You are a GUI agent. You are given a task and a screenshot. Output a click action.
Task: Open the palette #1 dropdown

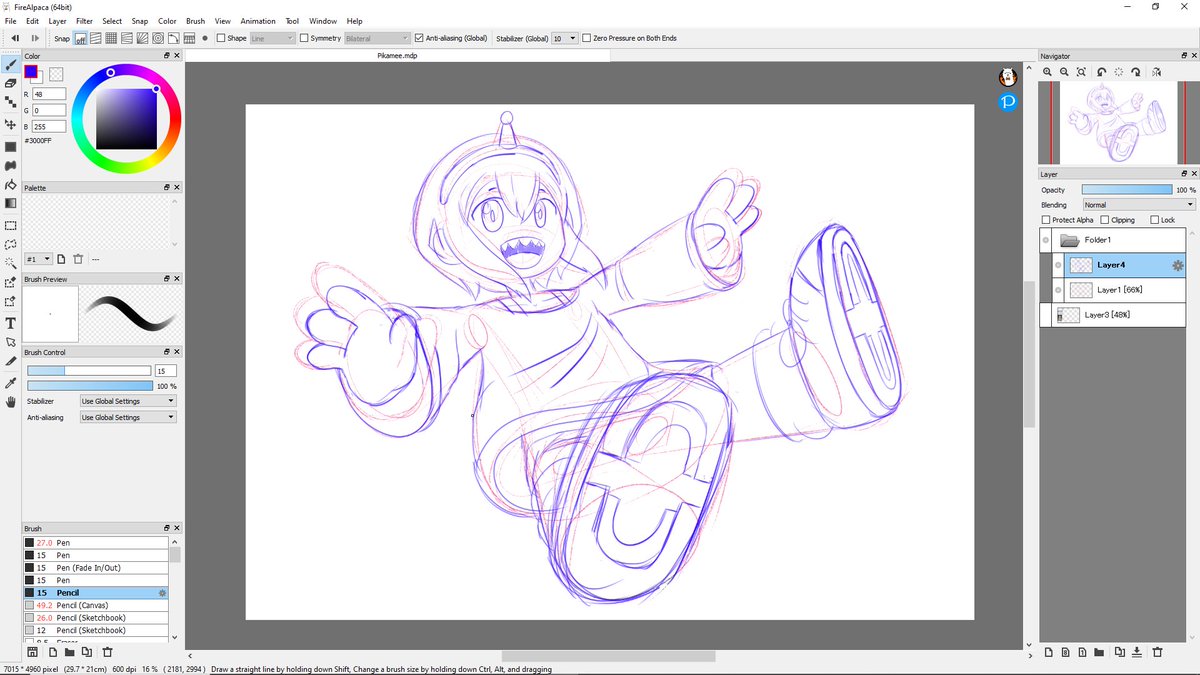[x=39, y=259]
